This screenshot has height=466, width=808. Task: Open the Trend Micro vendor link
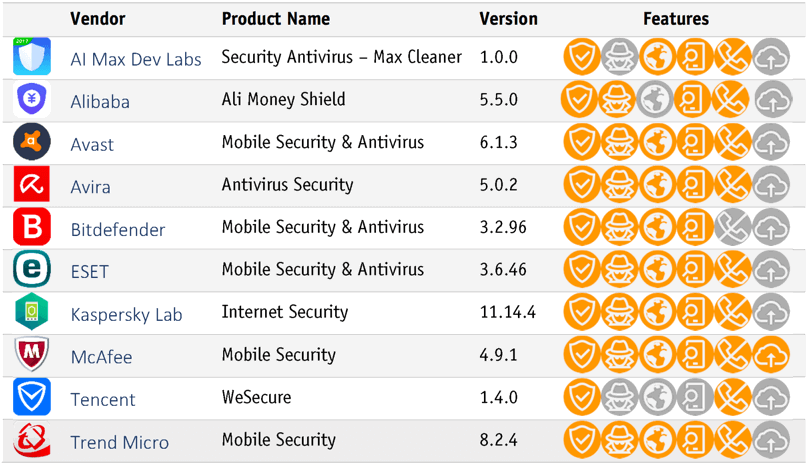pos(119,442)
